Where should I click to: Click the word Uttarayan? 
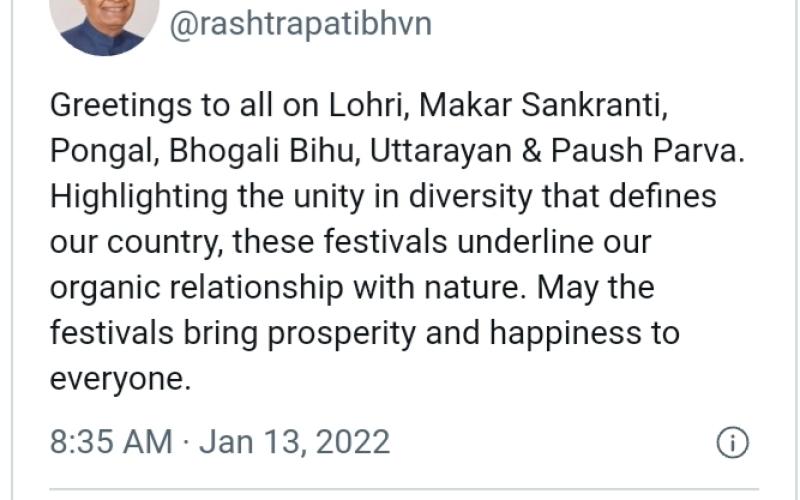point(440,152)
